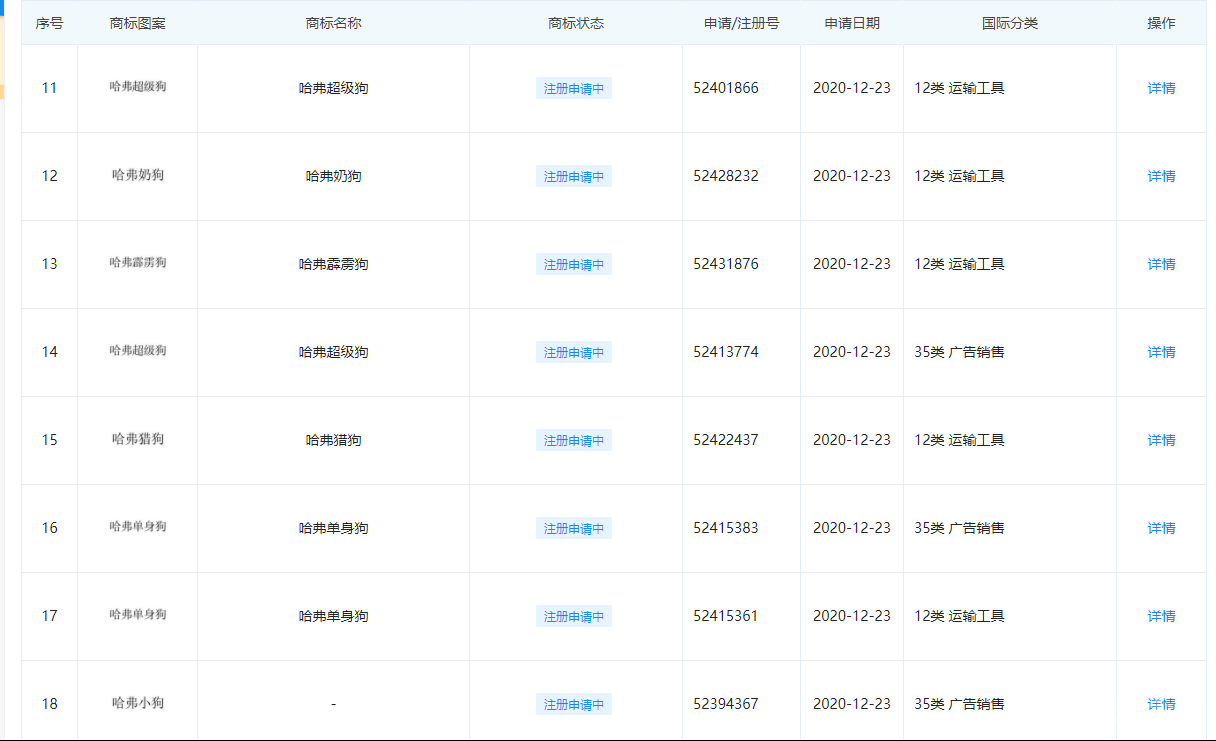Click the 申请日期 column header
Image resolution: width=1216 pixels, height=741 pixels.
tap(852, 23)
